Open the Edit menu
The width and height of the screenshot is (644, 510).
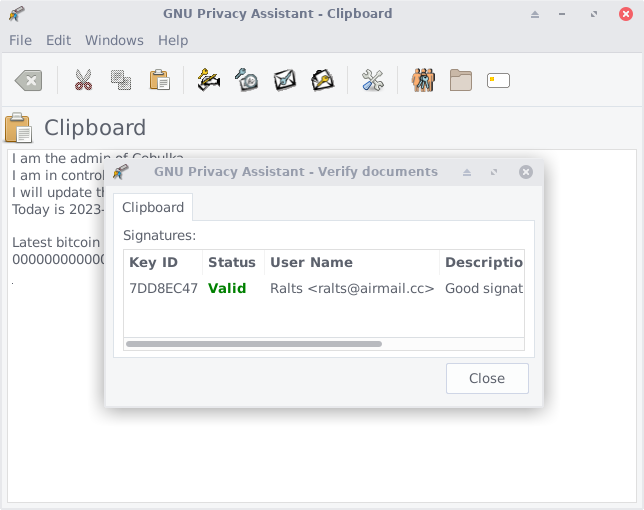(x=58, y=40)
